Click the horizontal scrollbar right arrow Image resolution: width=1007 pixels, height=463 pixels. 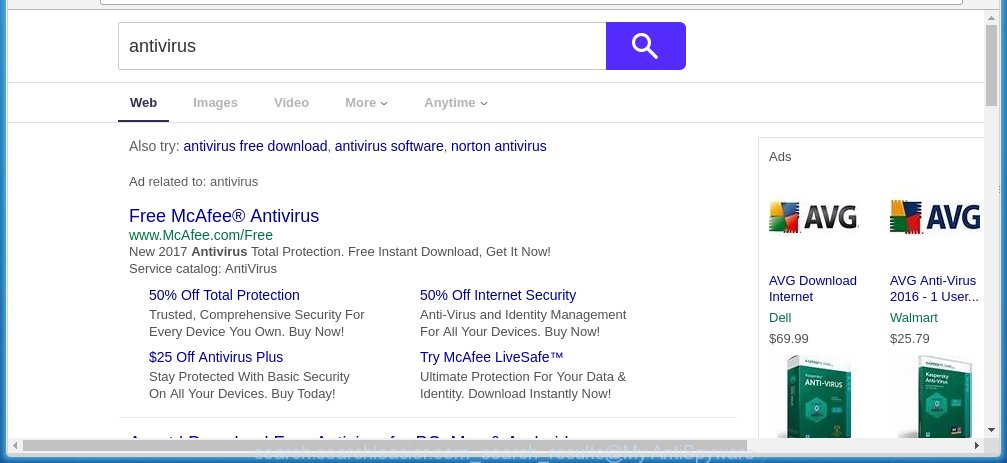coord(977,445)
